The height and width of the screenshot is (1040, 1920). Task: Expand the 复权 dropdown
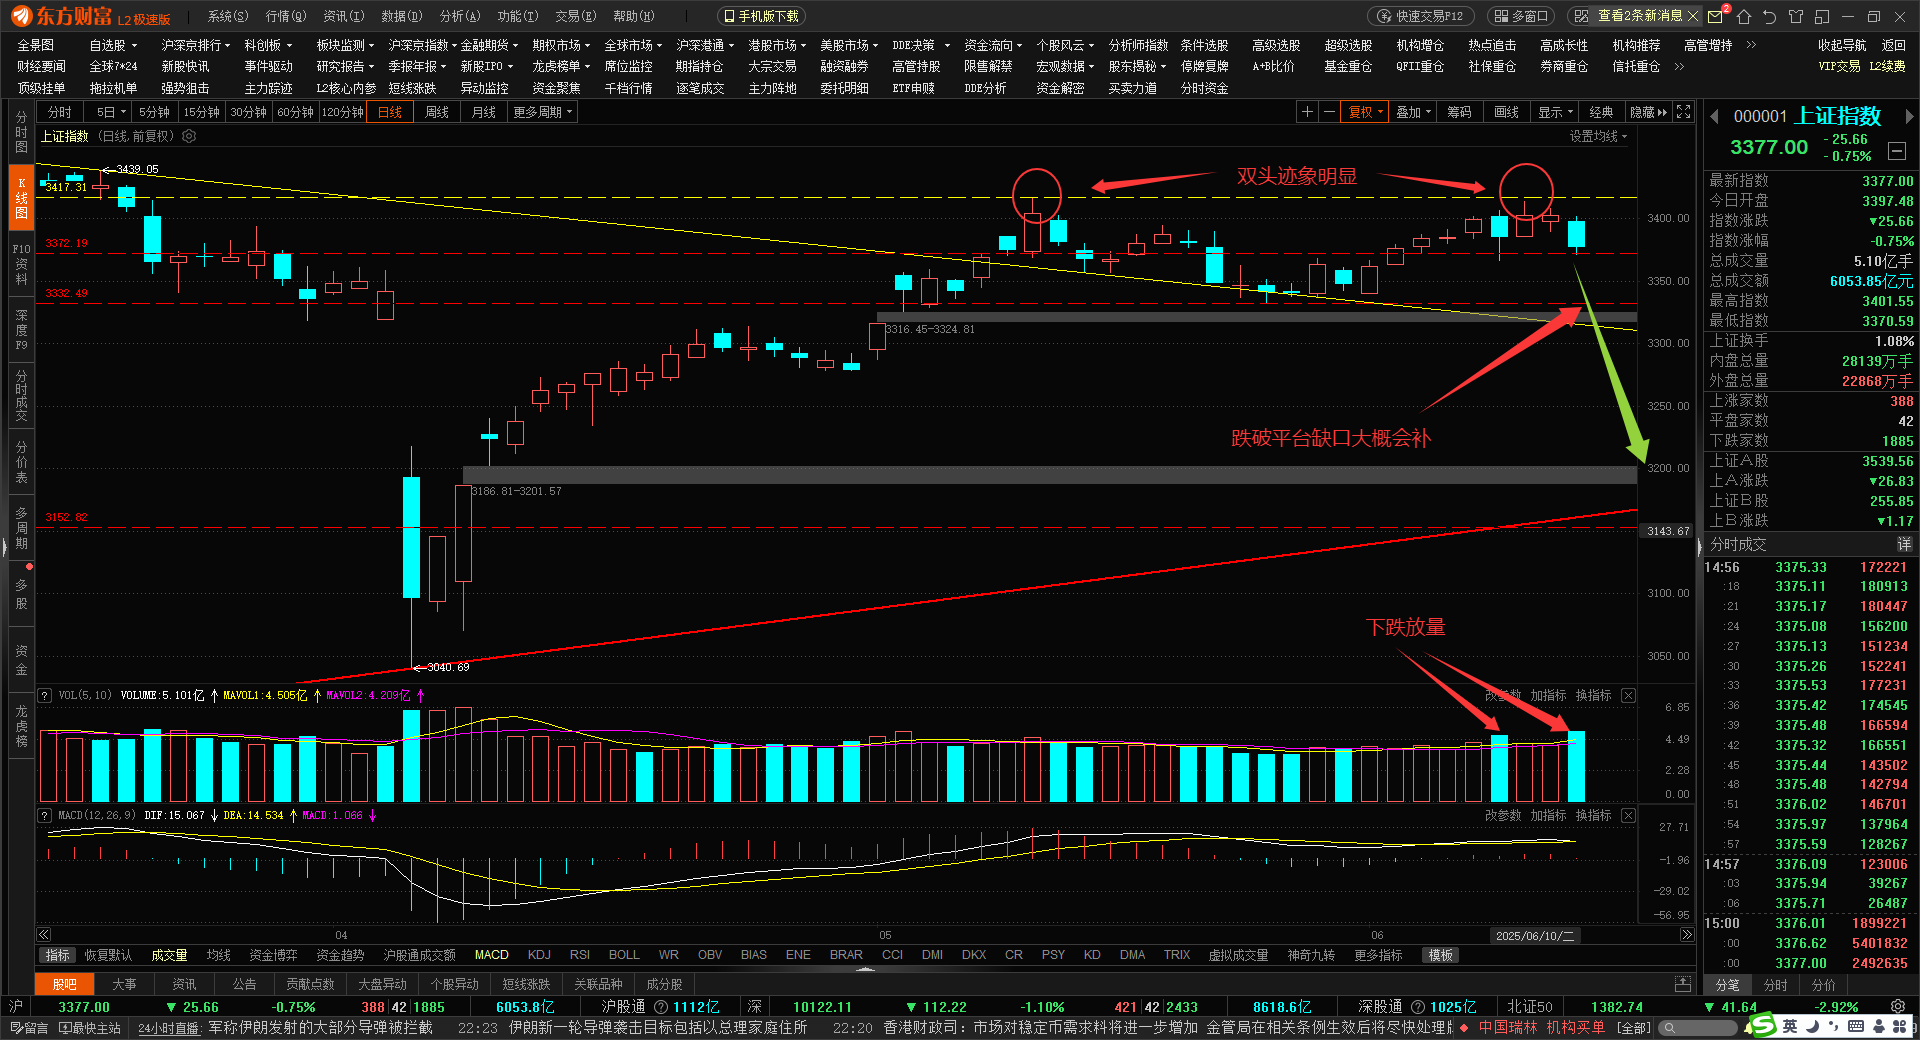pos(1366,112)
